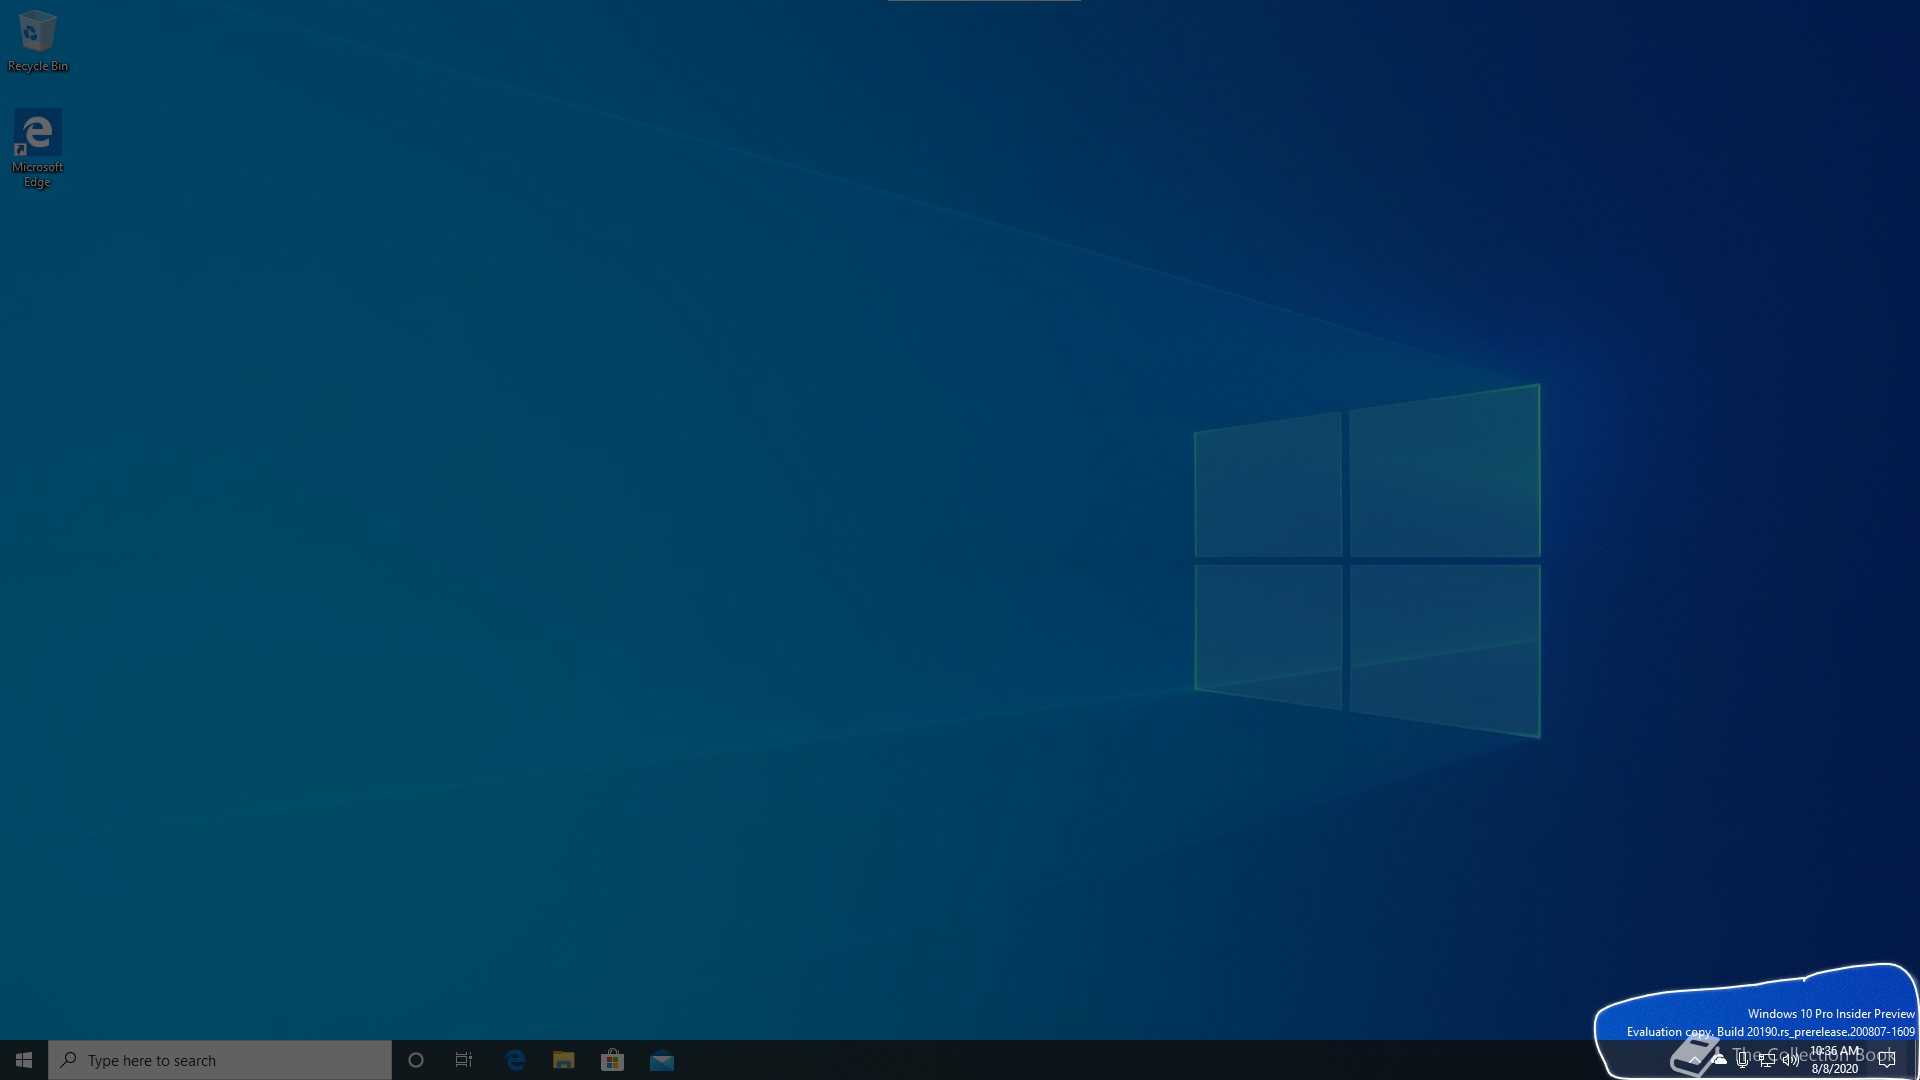Open the Action Center notifications icon
1920x1080 pixels.
(1887, 1060)
